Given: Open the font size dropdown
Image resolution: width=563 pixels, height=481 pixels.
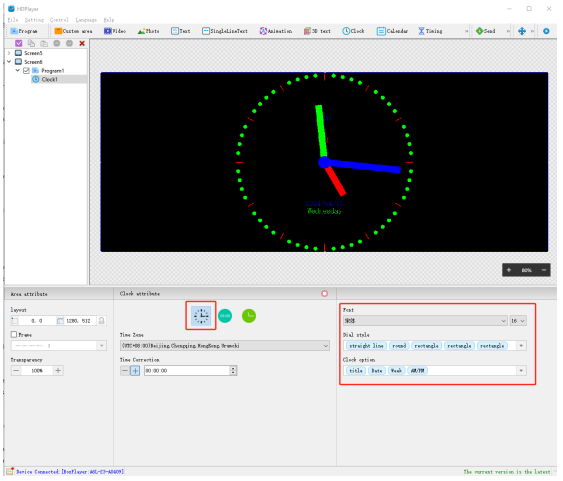Looking at the screenshot, I should [x=518, y=321].
